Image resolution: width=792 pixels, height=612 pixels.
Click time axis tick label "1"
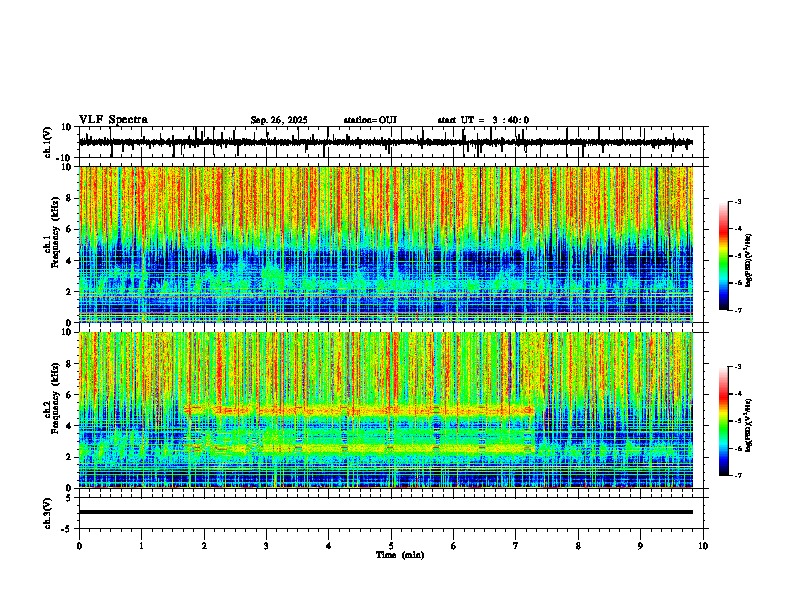point(141,546)
